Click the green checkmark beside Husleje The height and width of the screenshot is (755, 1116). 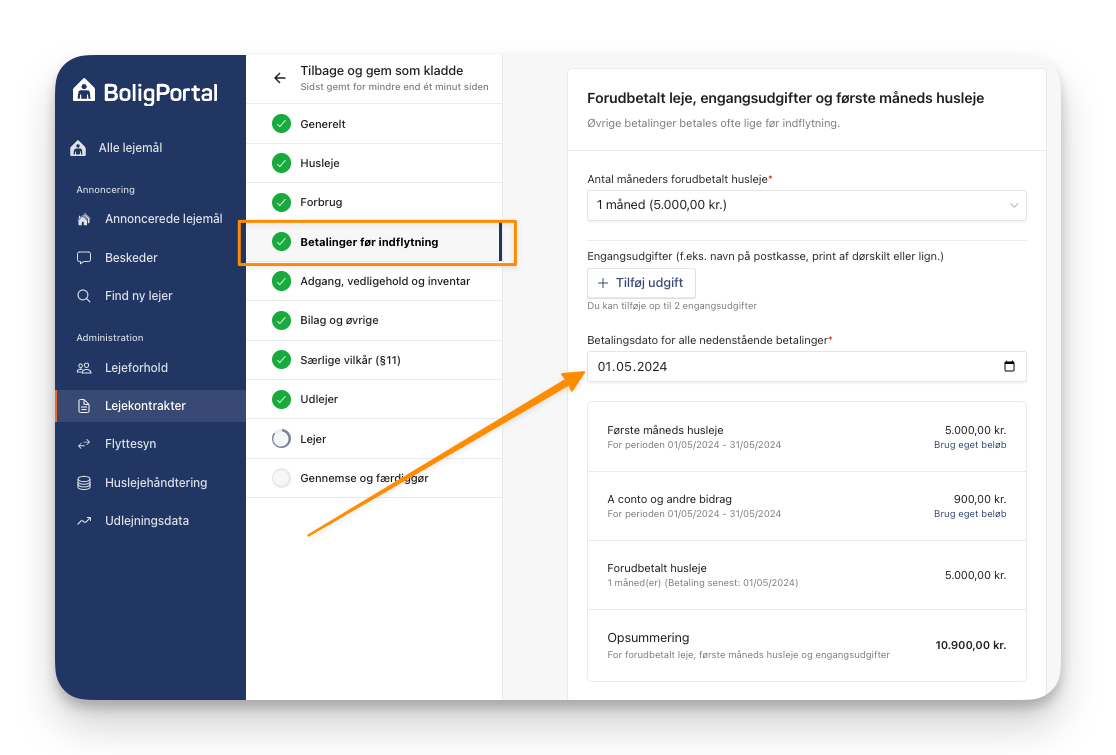coord(282,163)
